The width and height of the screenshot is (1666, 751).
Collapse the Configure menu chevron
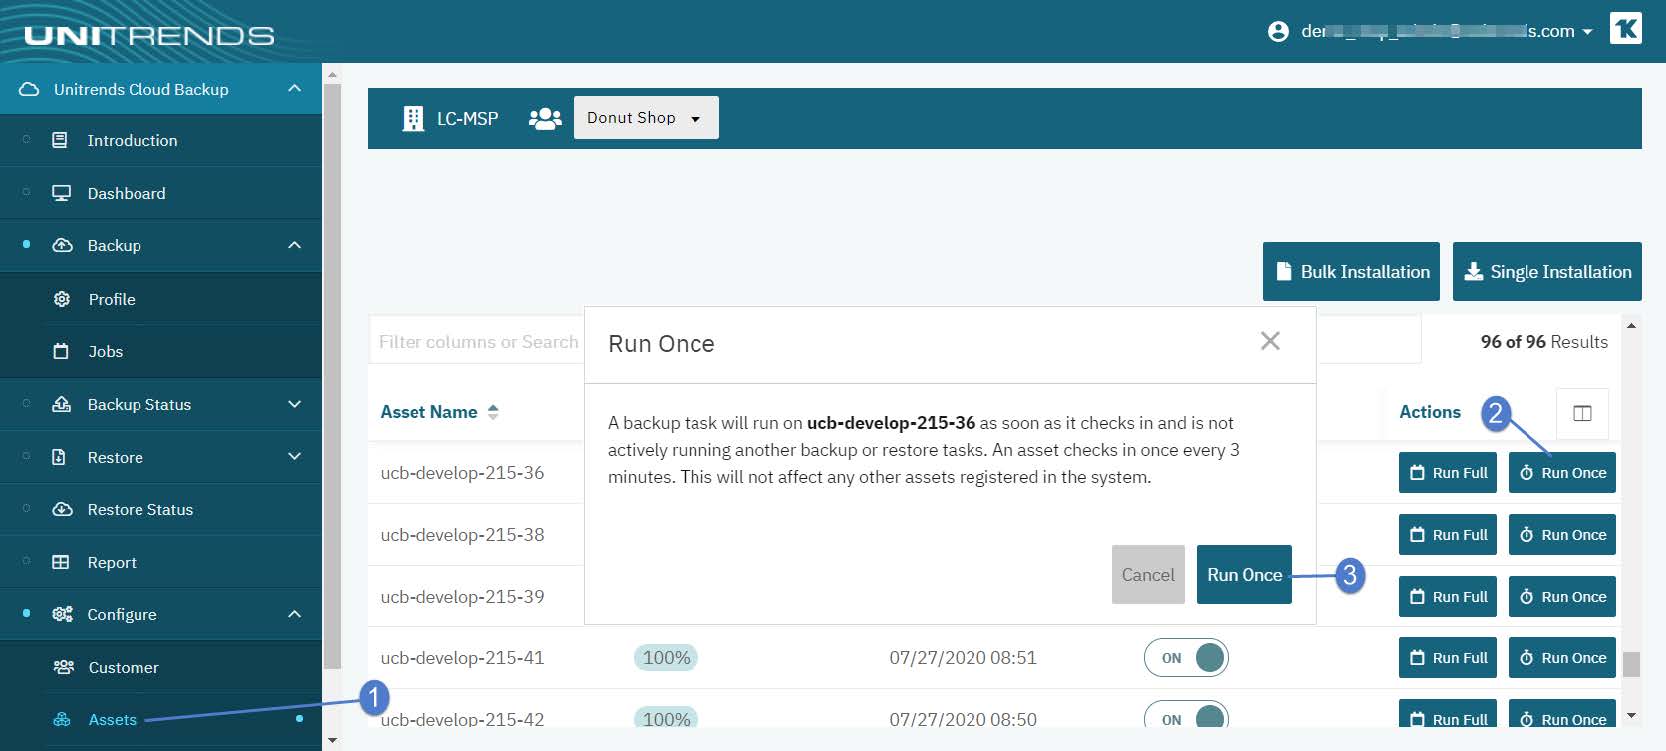coord(294,614)
